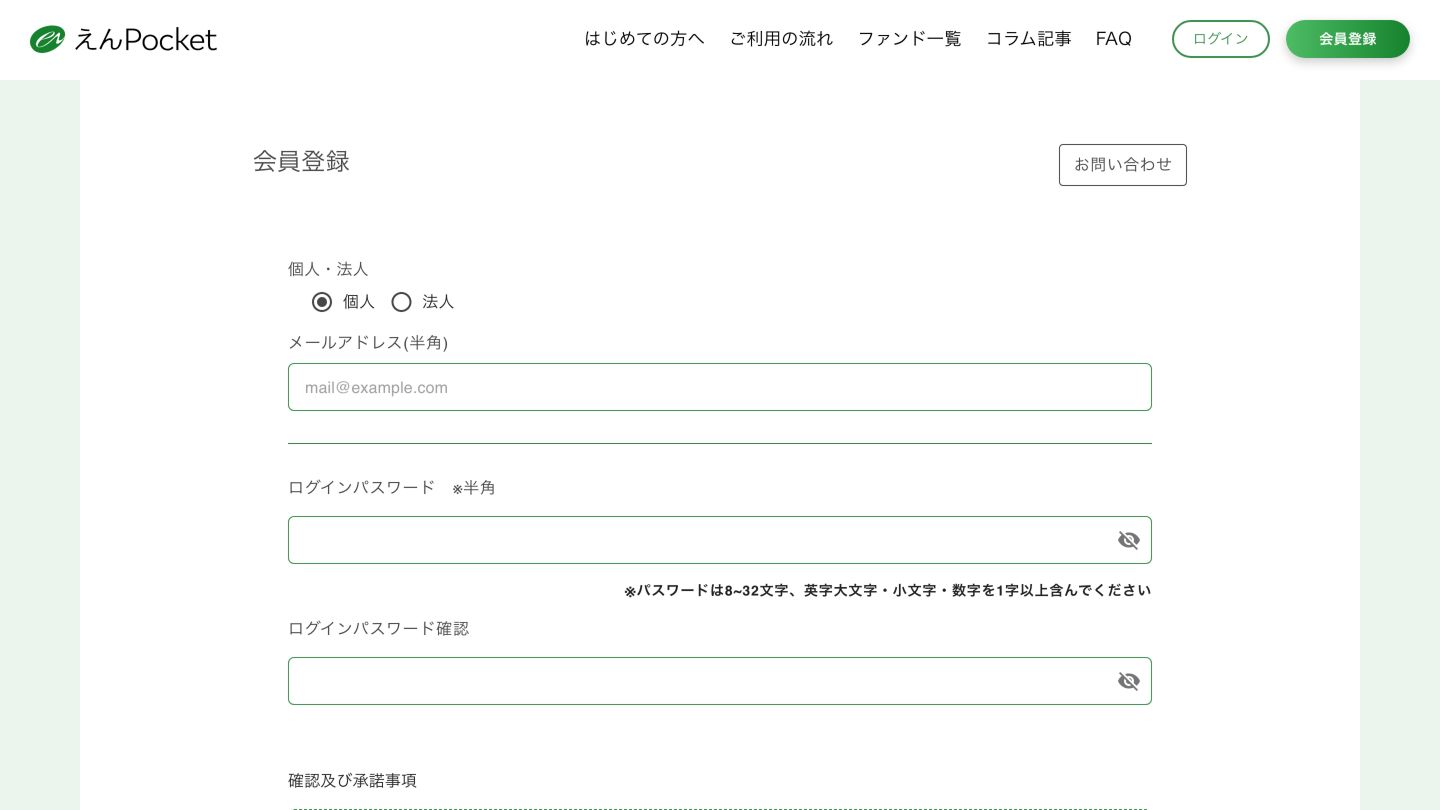This screenshot has width=1440, height=810.
Task: Show password in ログインパスワード field
Action: tap(1129, 540)
